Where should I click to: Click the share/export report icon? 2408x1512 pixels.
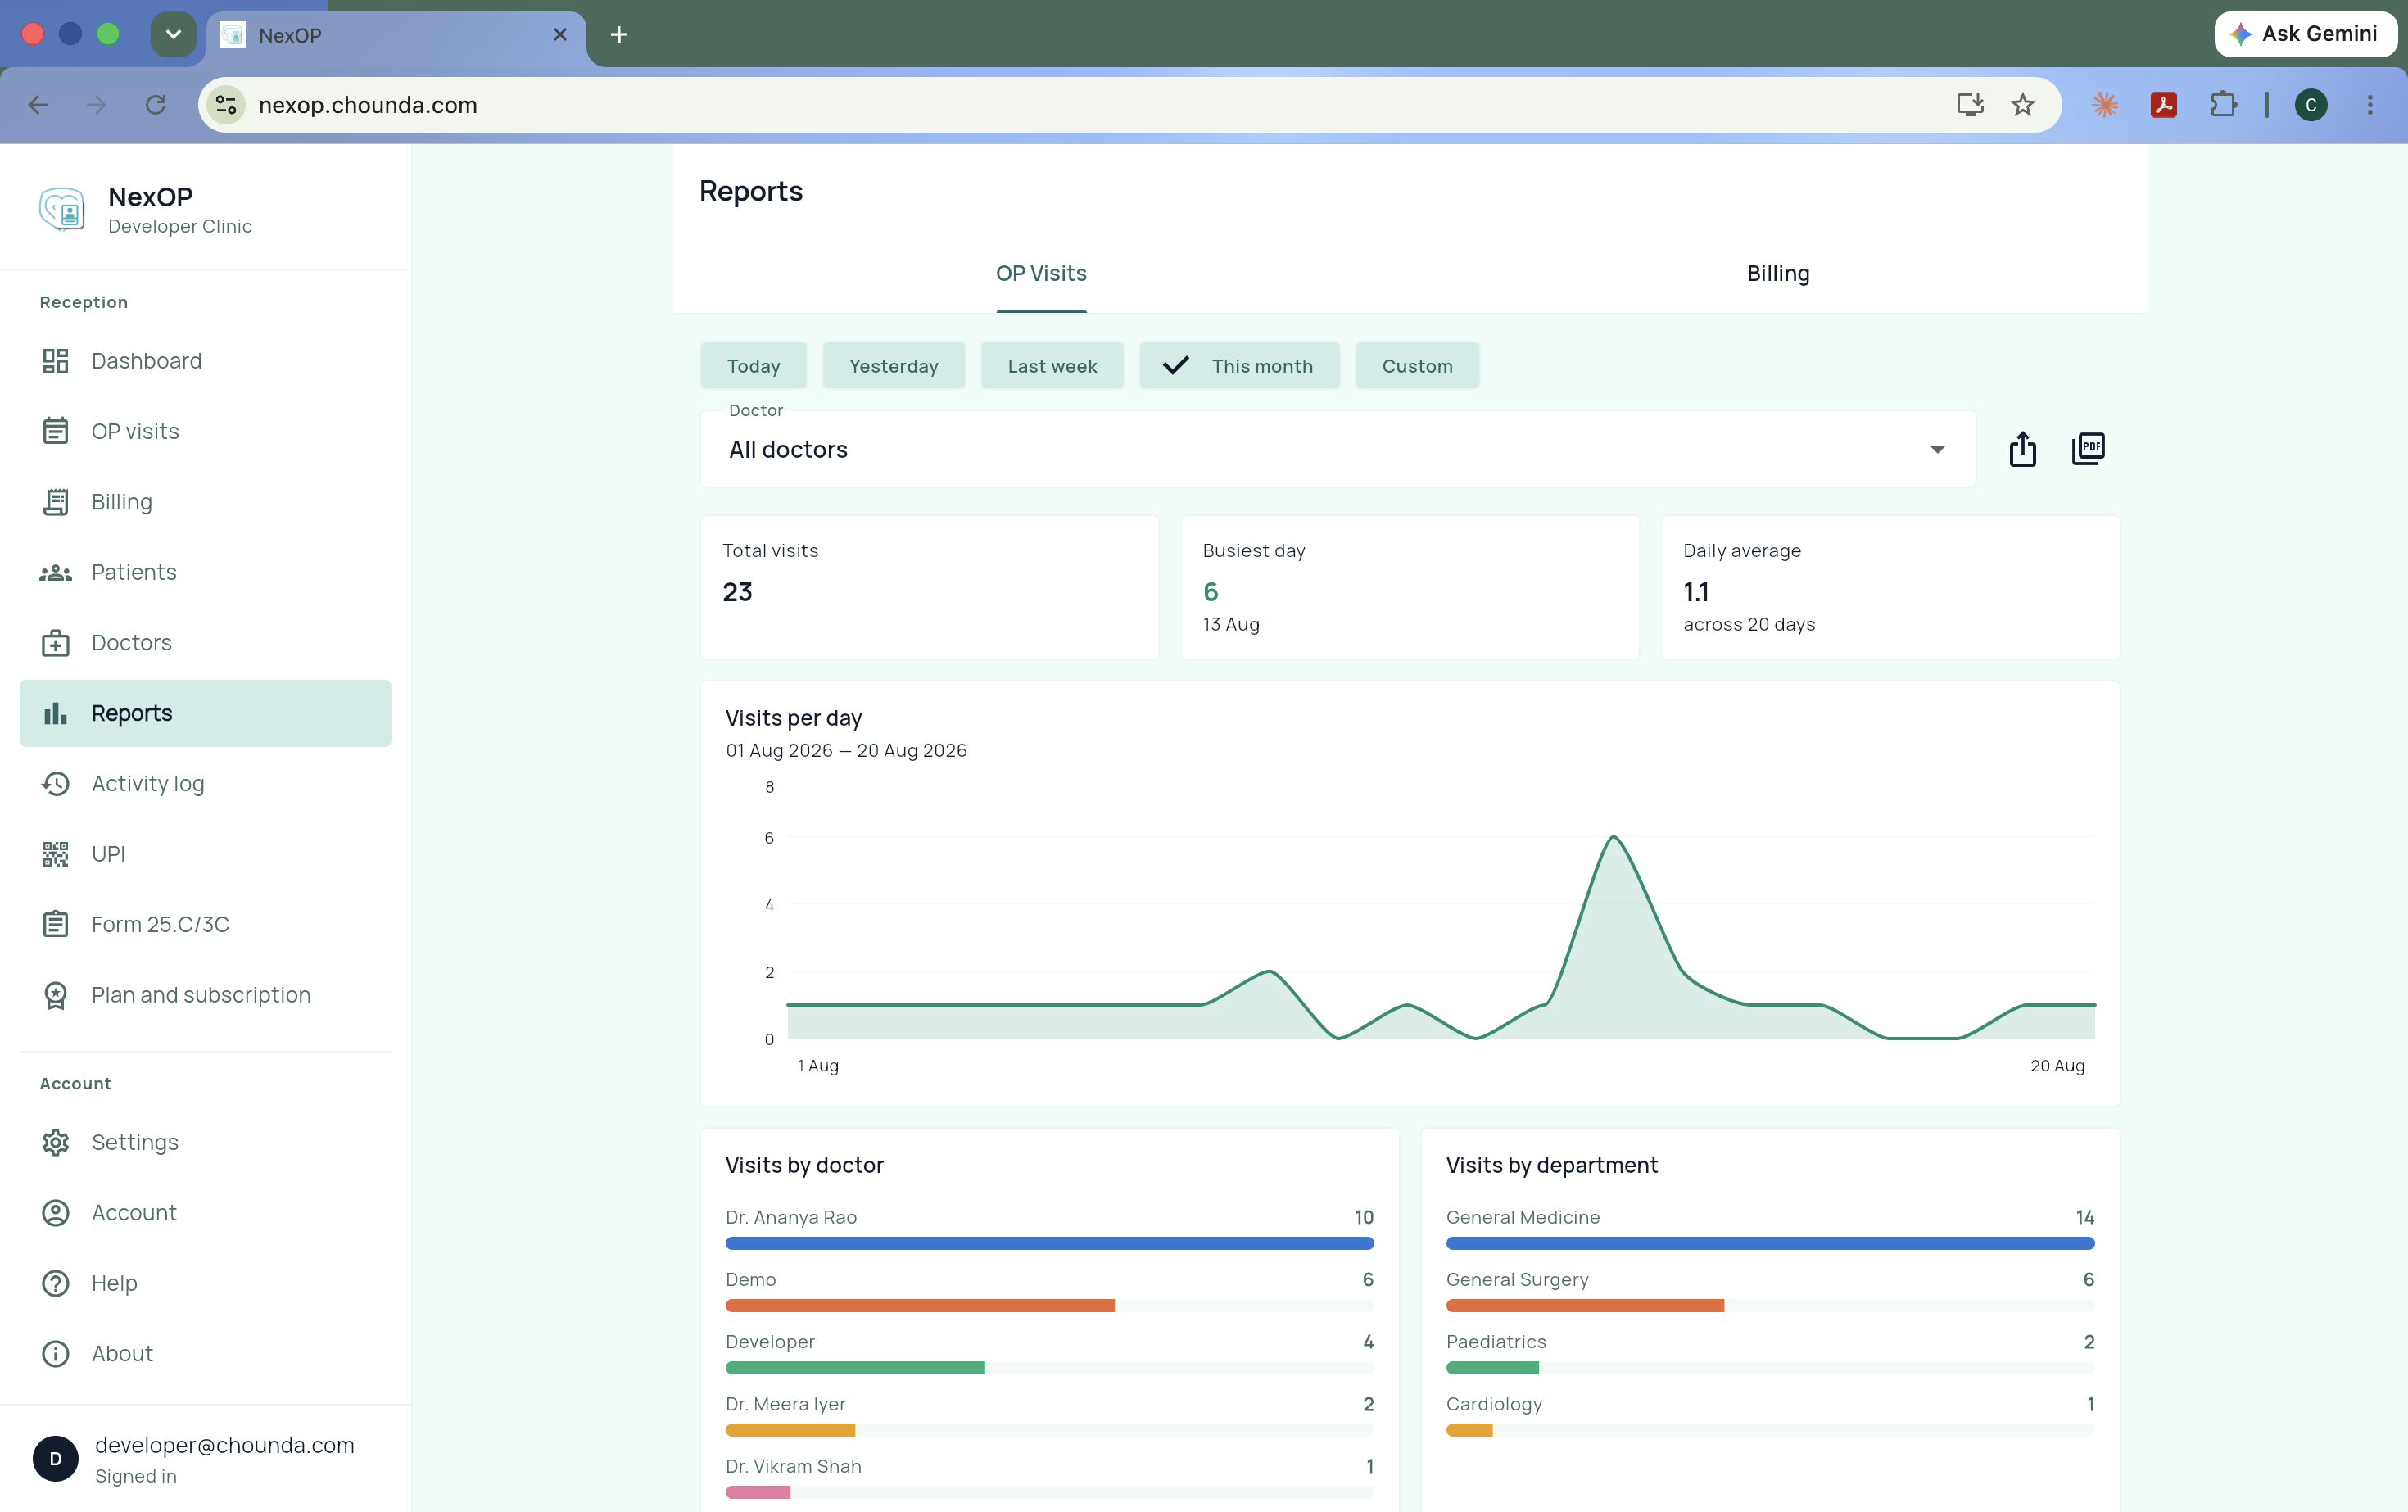2022,449
